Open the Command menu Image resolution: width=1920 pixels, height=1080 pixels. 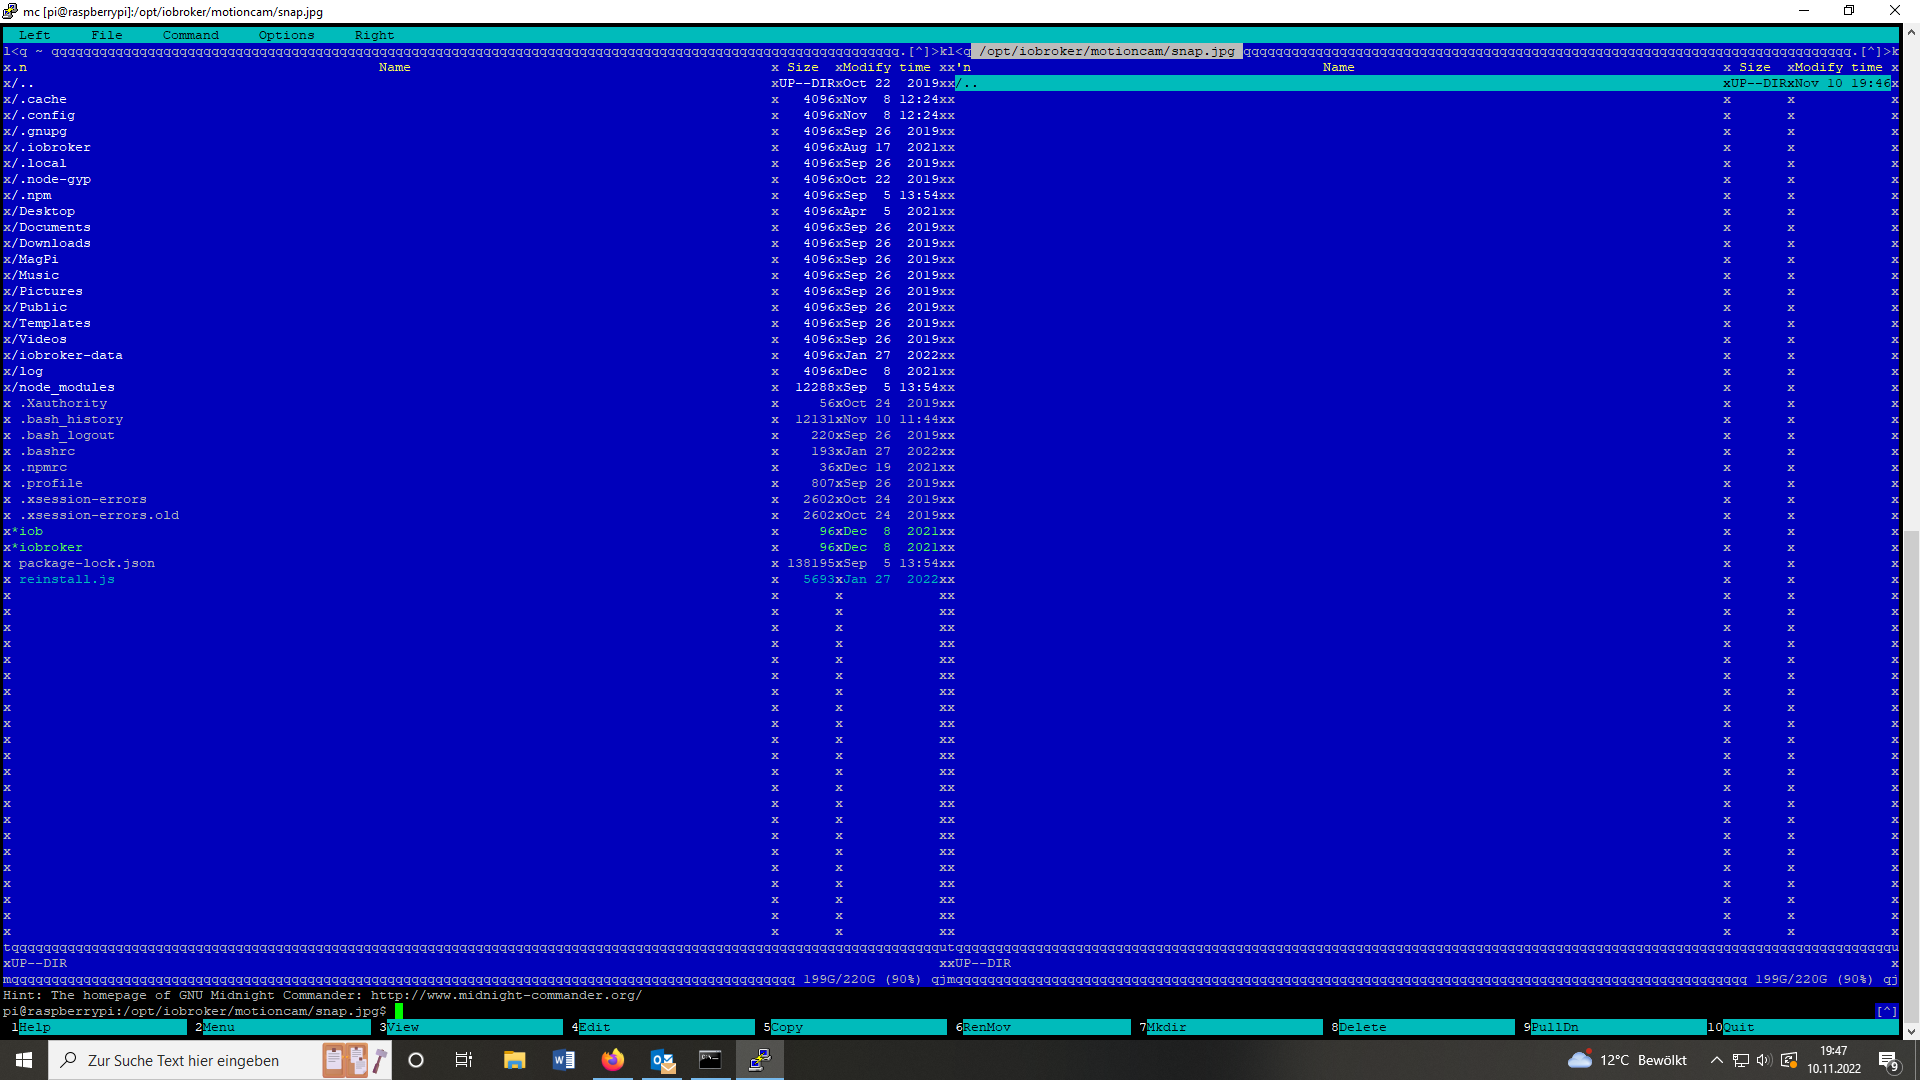click(190, 35)
